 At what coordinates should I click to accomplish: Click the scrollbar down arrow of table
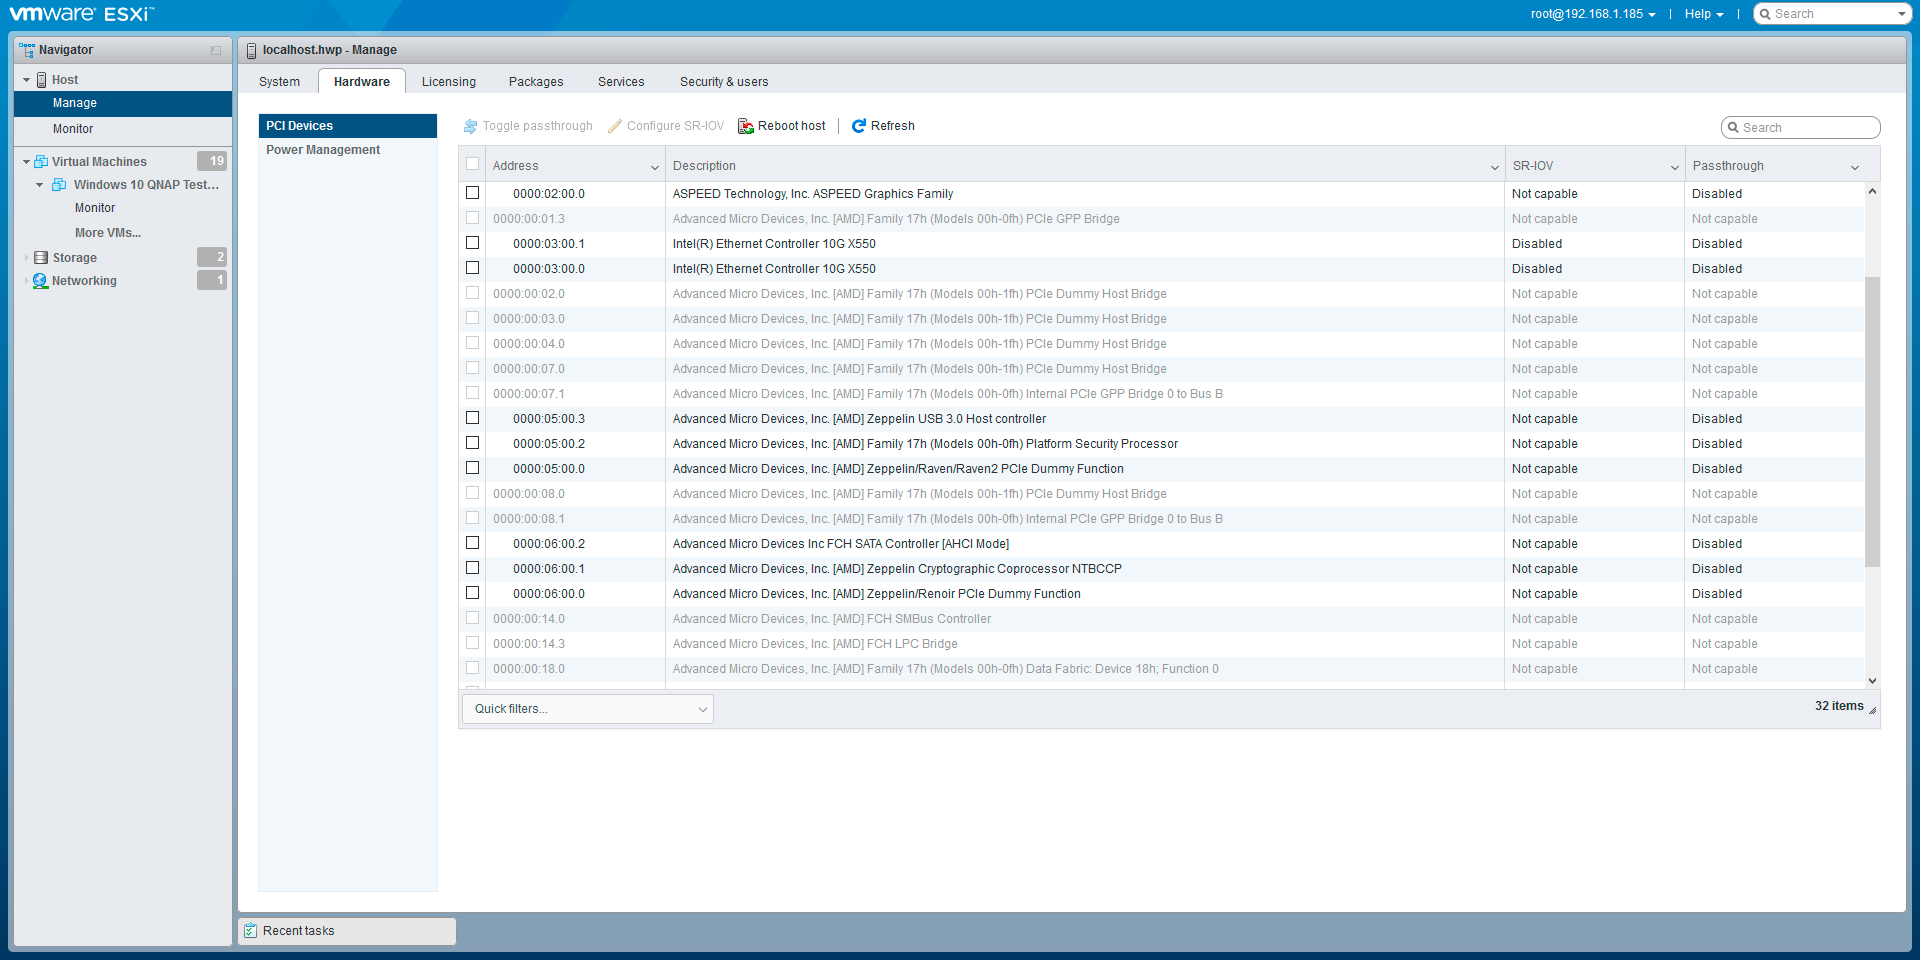tap(1872, 680)
